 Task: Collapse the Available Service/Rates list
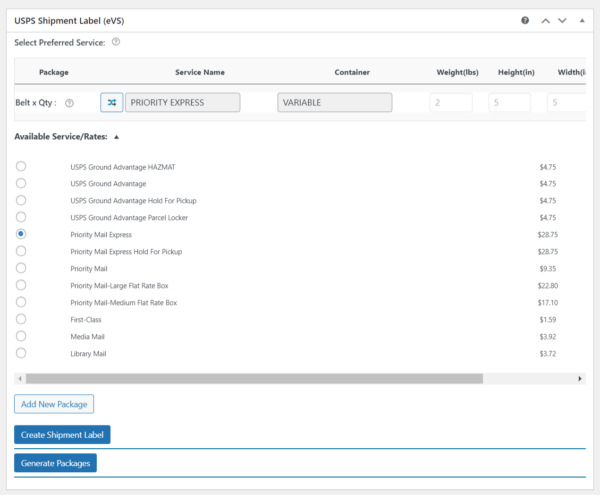click(115, 136)
